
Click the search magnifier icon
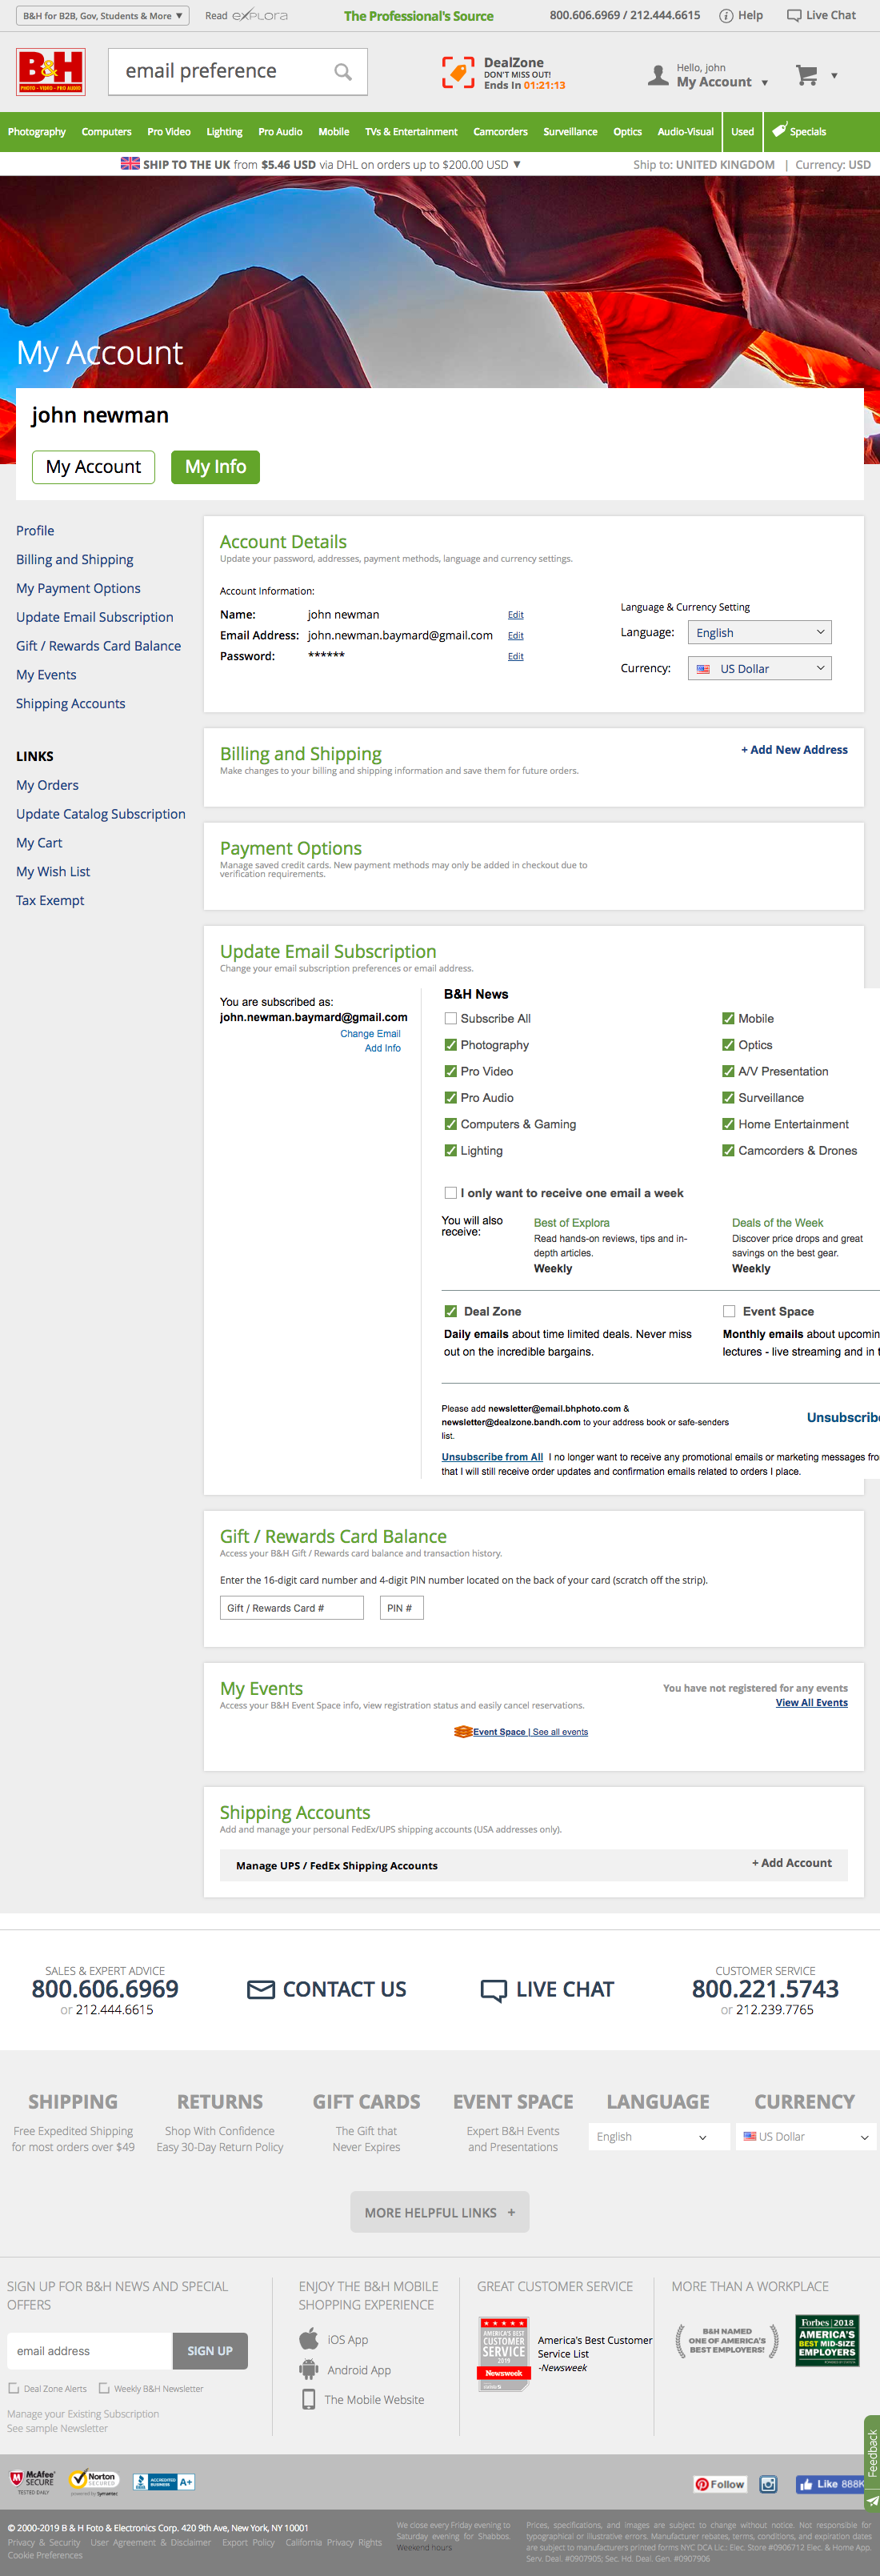(342, 72)
